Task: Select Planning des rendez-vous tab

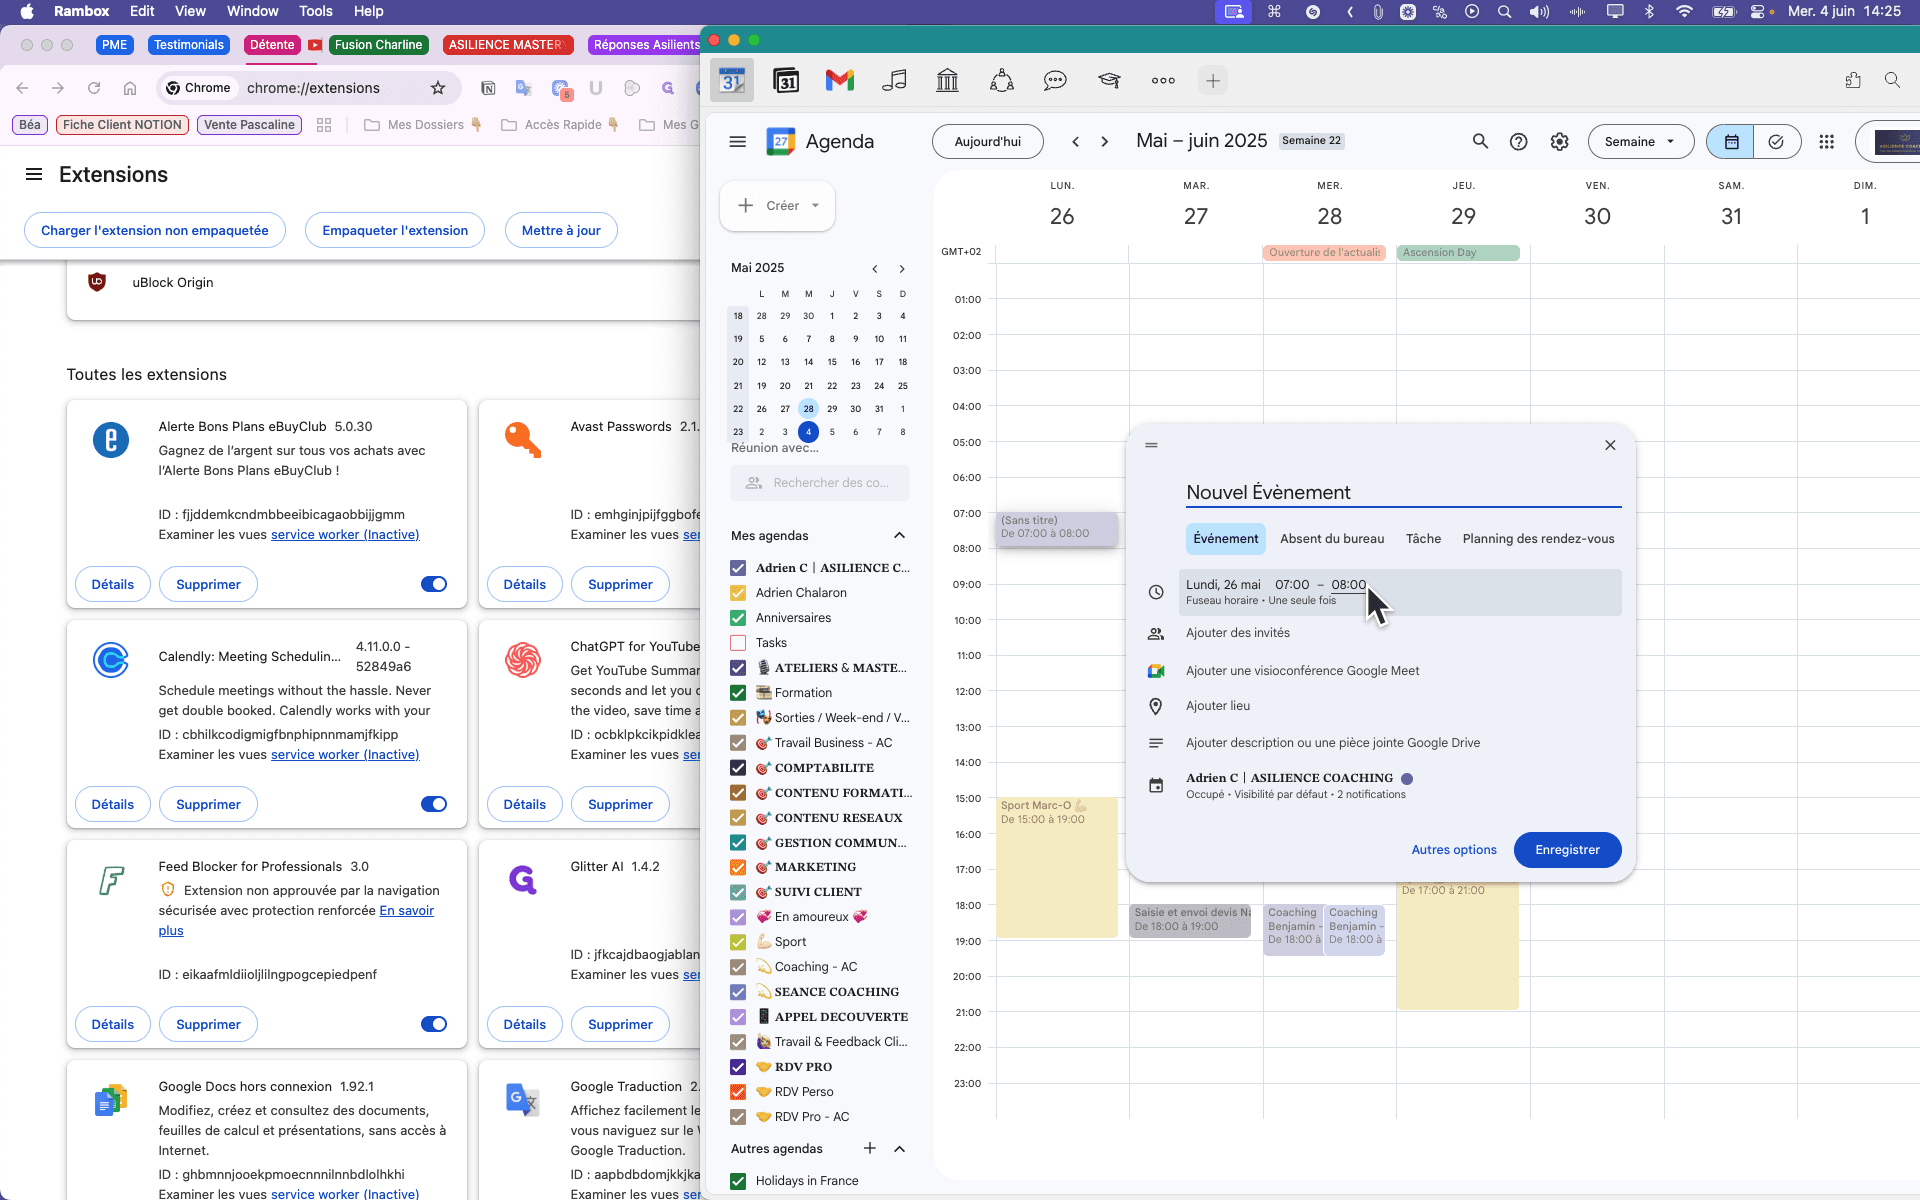Action: coord(1538,539)
